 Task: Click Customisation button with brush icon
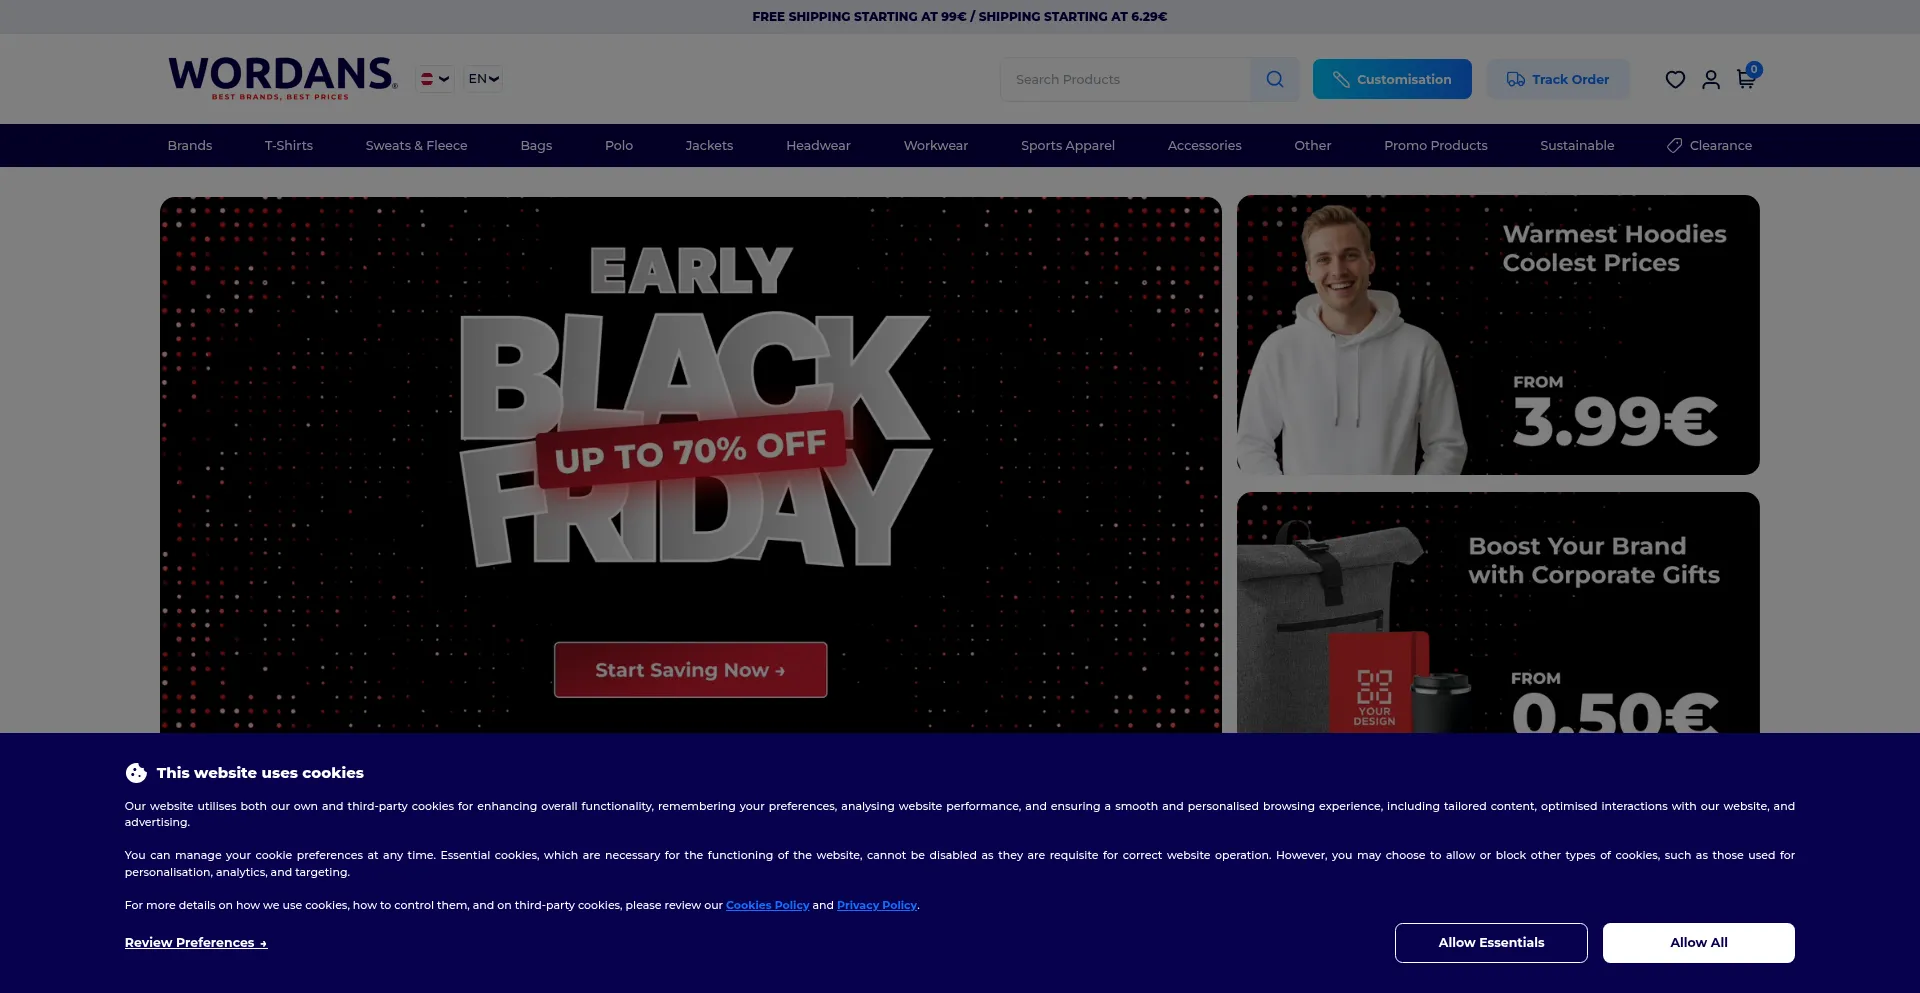pos(1392,79)
